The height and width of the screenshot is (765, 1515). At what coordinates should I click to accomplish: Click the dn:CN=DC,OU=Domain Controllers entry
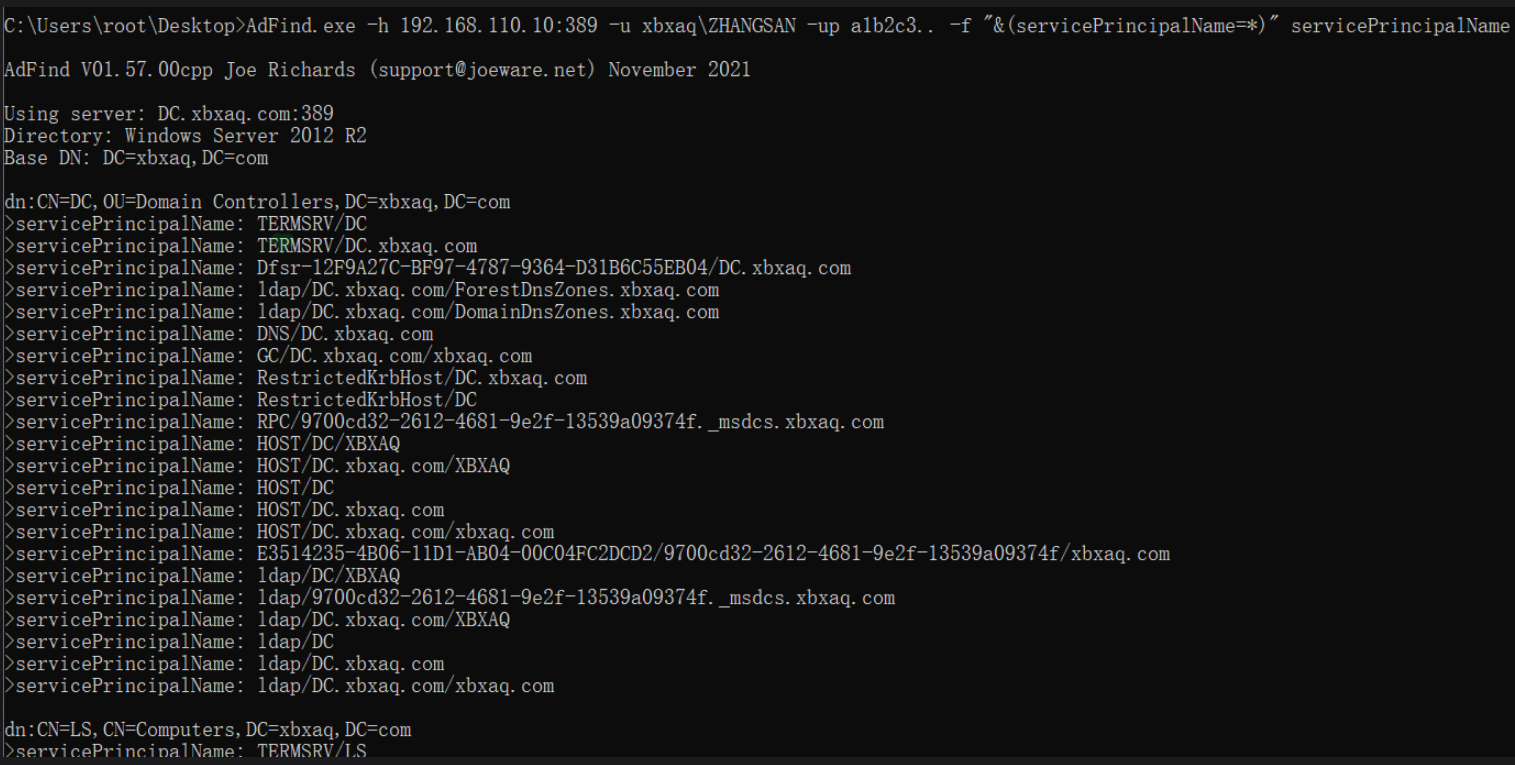click(x=257, y=202)
